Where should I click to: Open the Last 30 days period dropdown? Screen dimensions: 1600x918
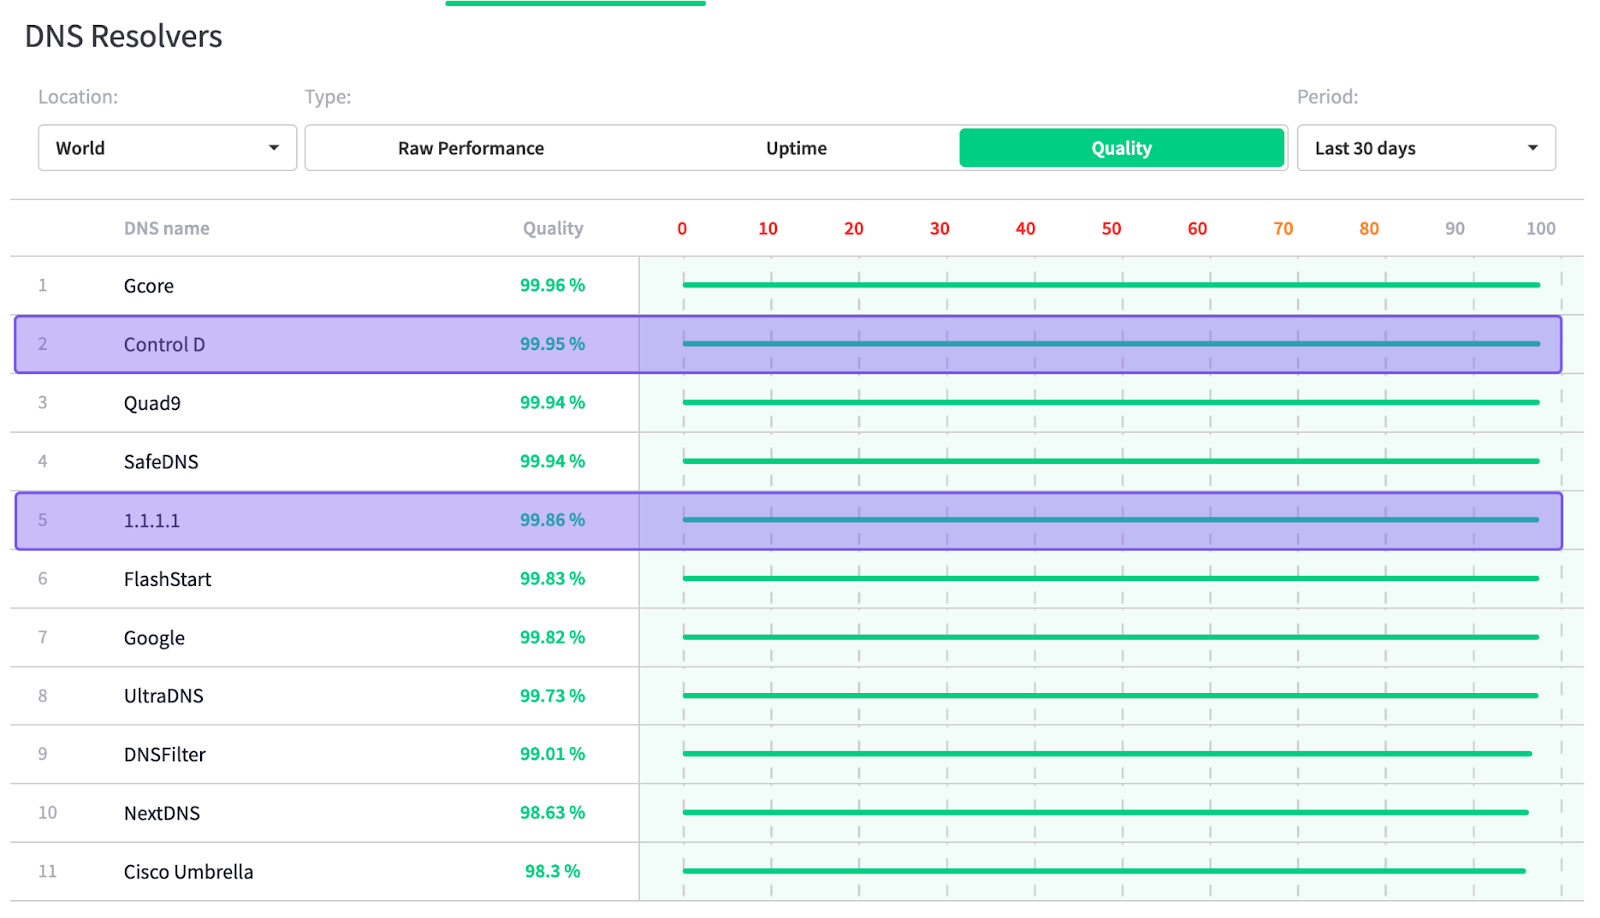coord(1426,148)
